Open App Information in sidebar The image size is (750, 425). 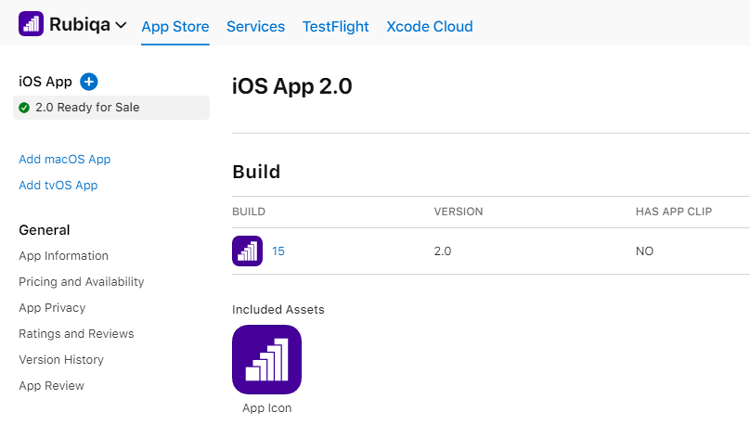click(64, 256)
